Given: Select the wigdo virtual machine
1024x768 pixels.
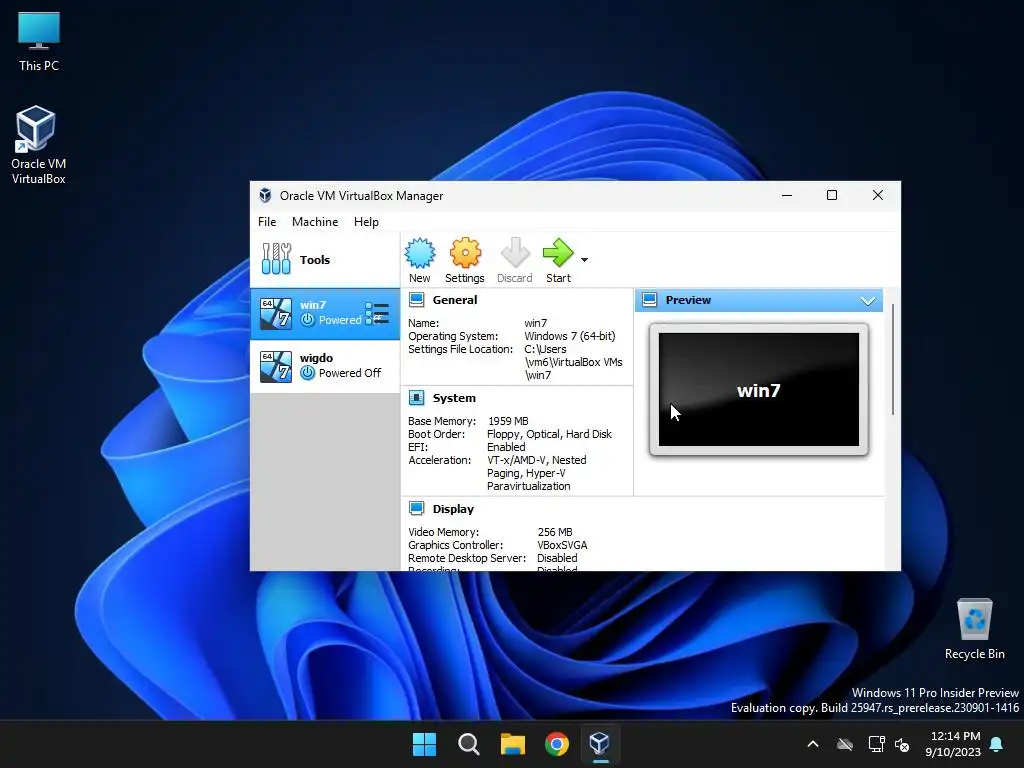Looking at the screenshot, I should tap(325, 366).
